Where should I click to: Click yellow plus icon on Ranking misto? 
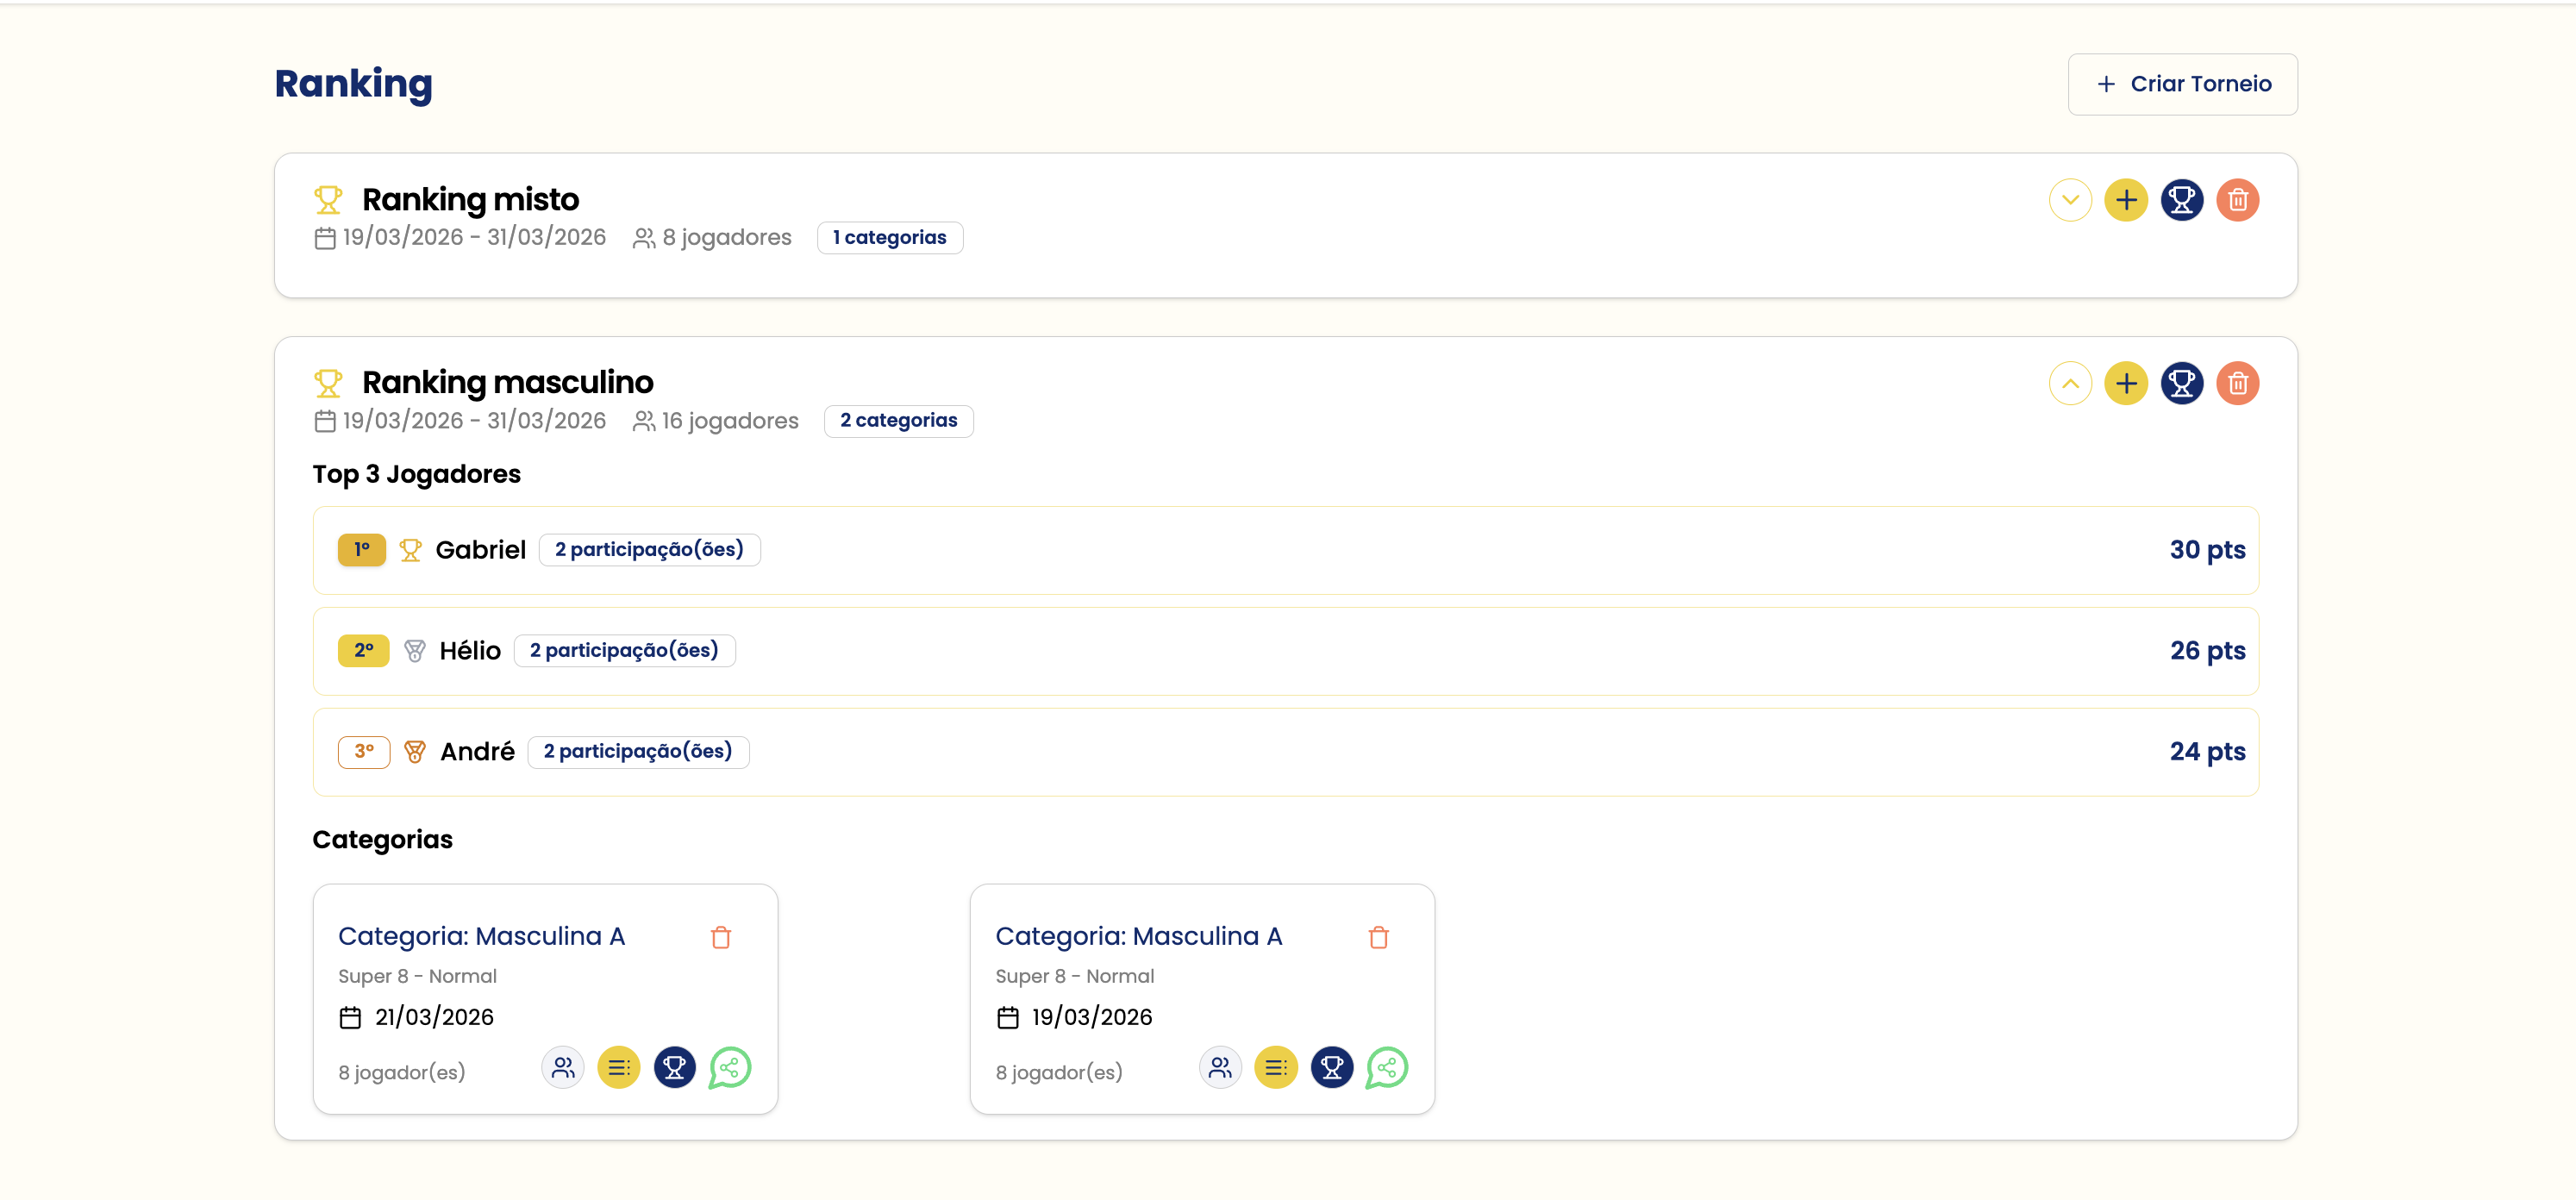2126,200
